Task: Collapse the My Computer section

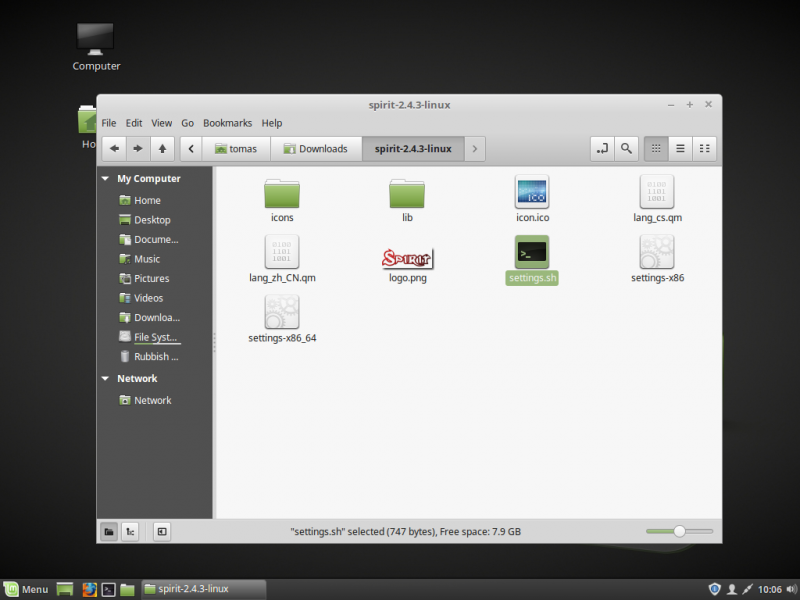Action: (105, 178)
